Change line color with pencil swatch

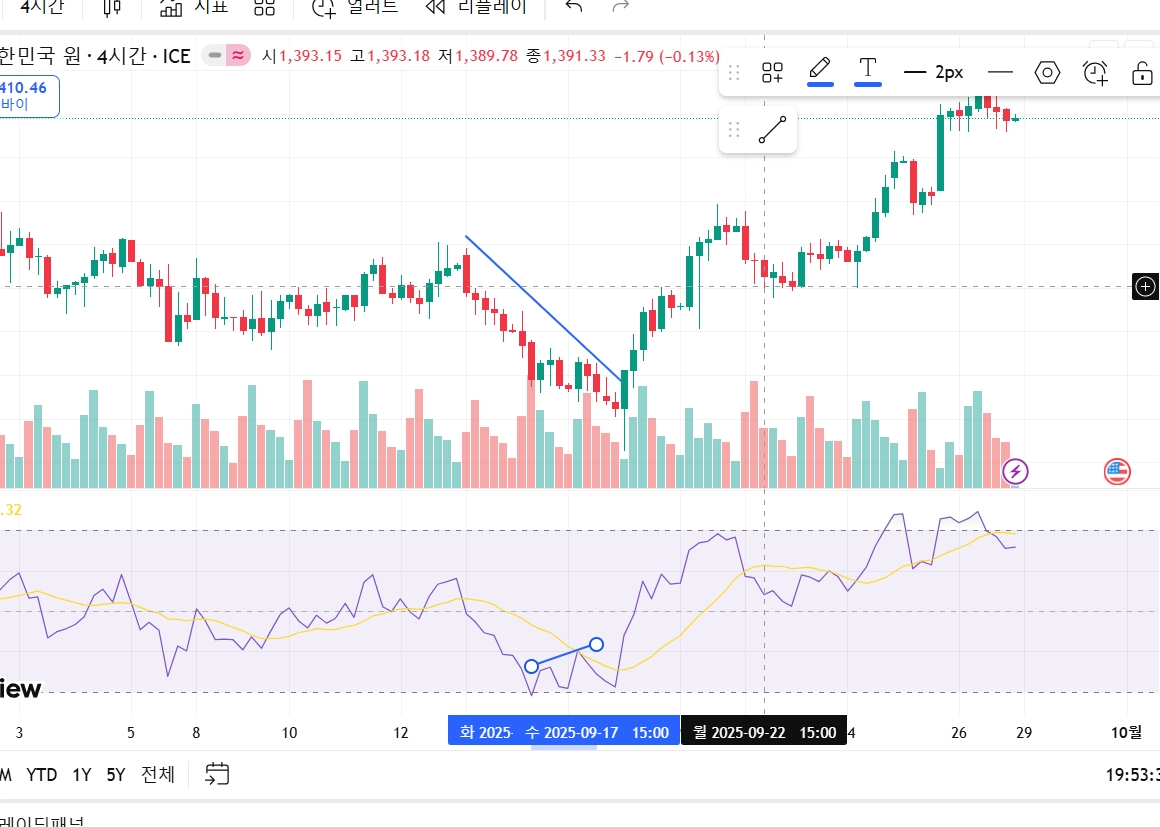click(820, 72)
